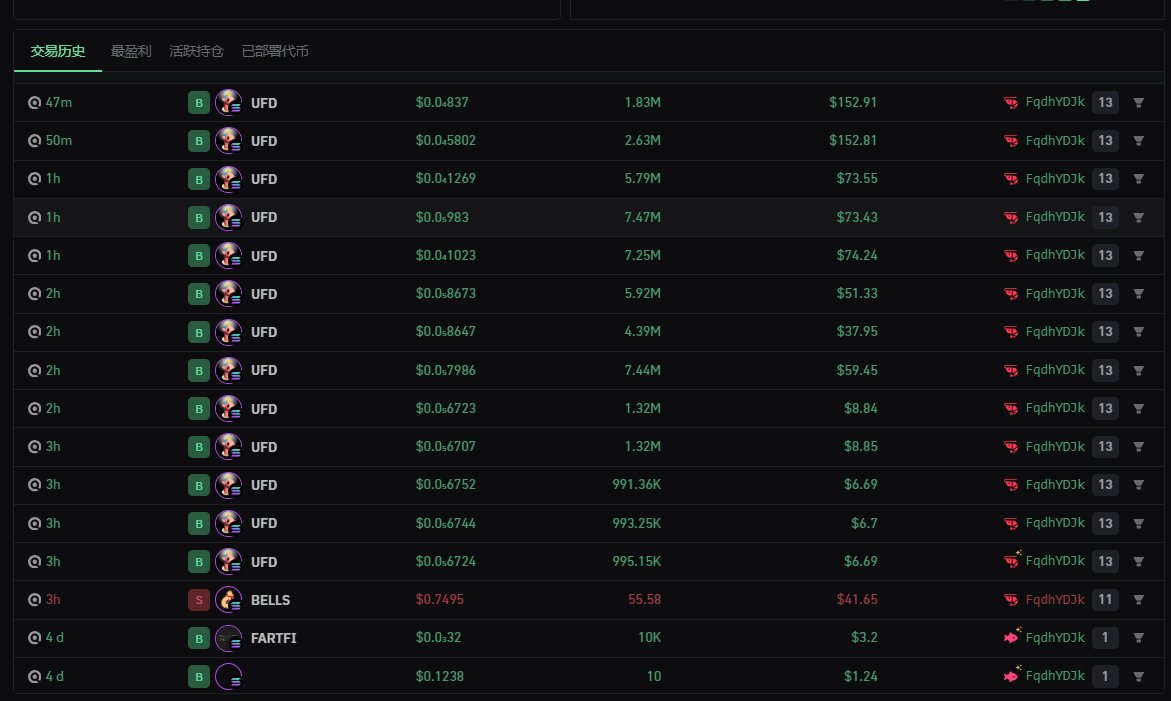1171x701 pixels.
Task: Click filter funnel on the $8.85 row
Action: 1138,446
